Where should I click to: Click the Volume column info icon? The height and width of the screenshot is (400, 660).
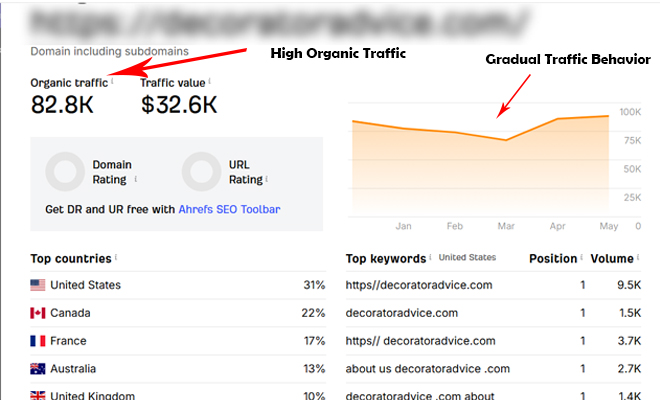click(638, 257)
